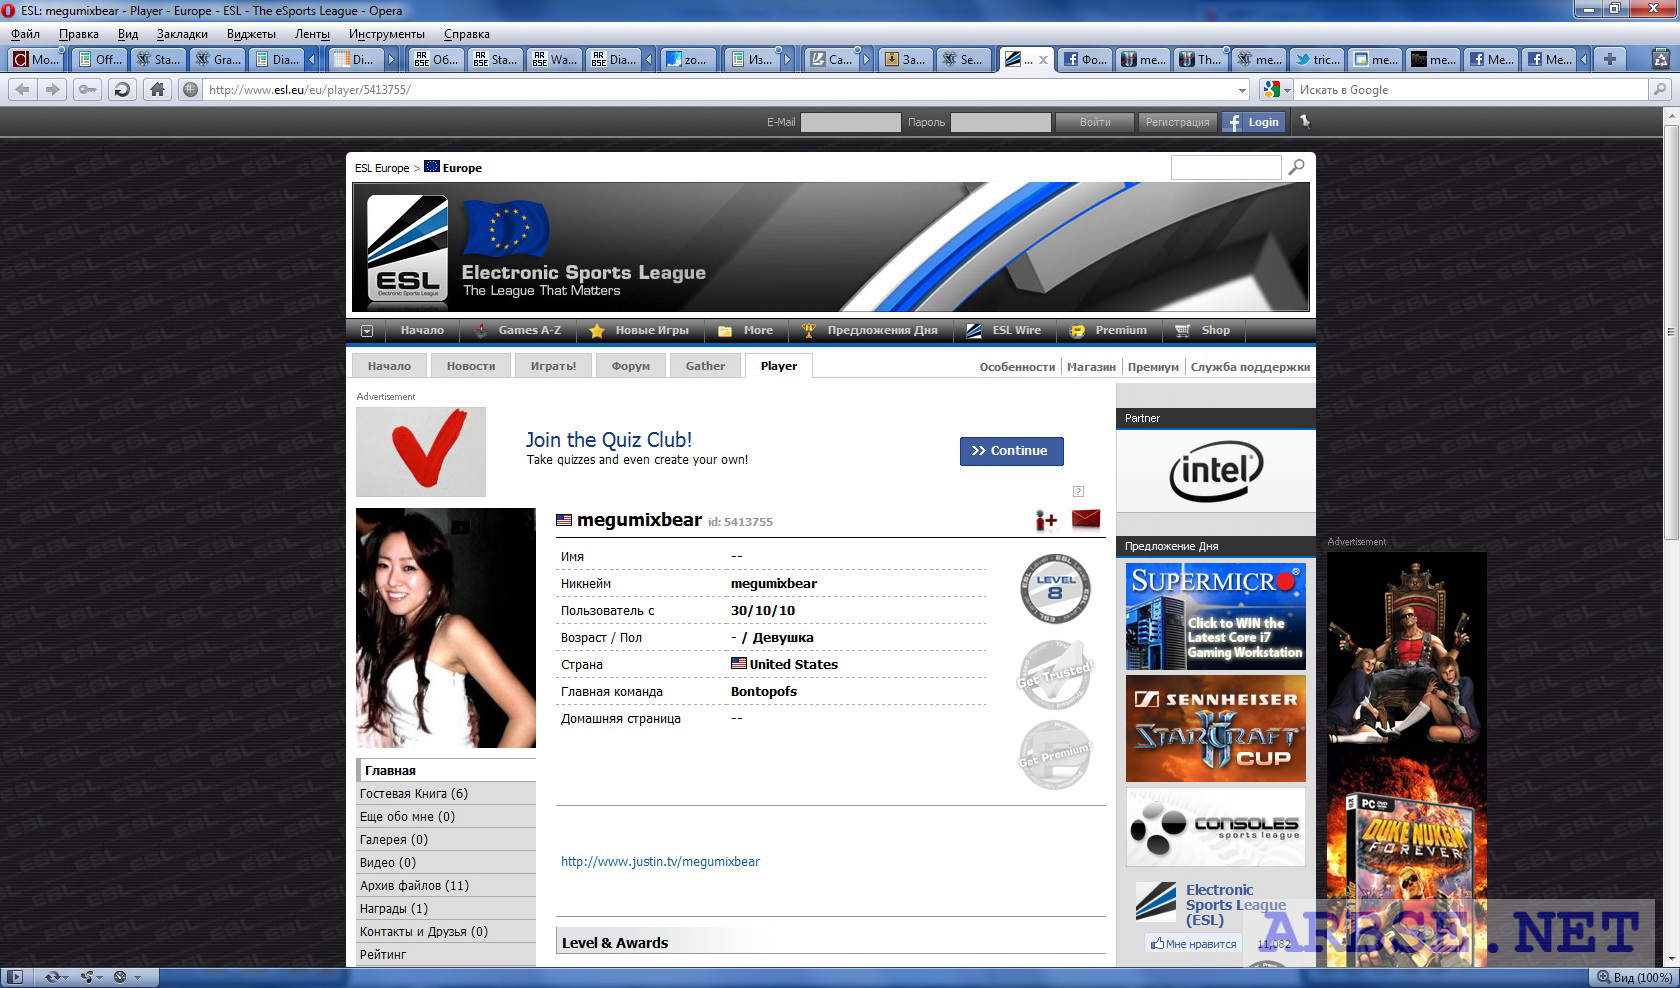Open the Bontopofs team link

click(x=764, y=692)
